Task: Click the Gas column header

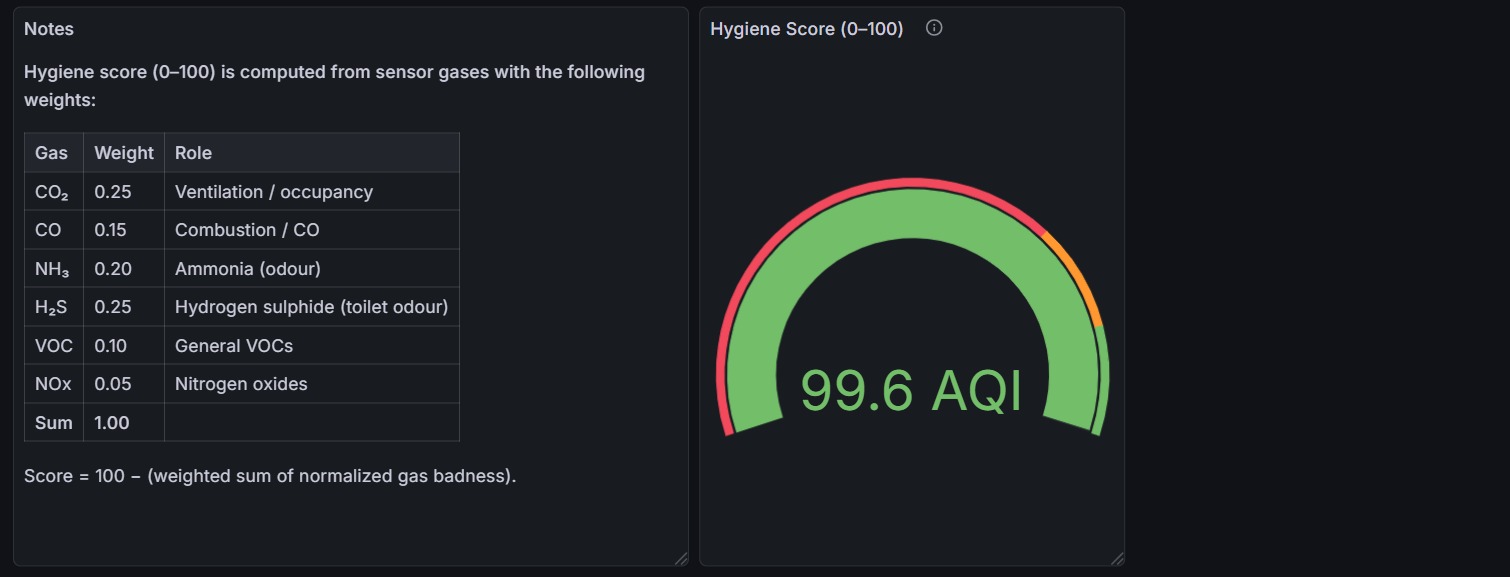Action: [x=52, y=152]
